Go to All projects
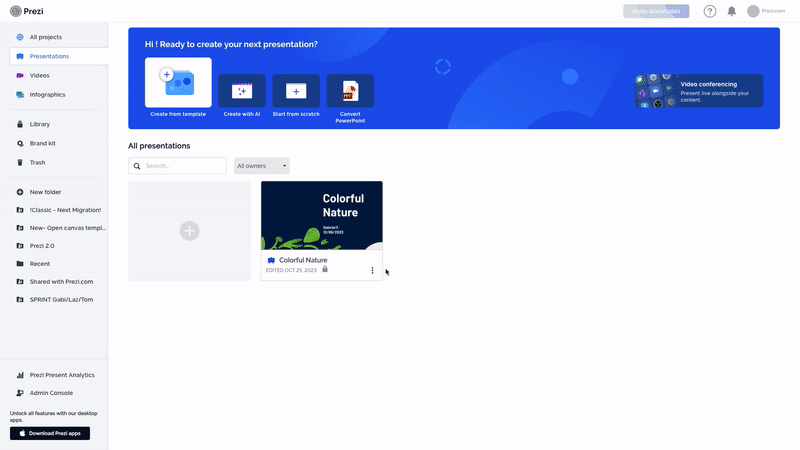Image resolution: width=800 pixels, height=450 pixels. [x=45, y=37]
